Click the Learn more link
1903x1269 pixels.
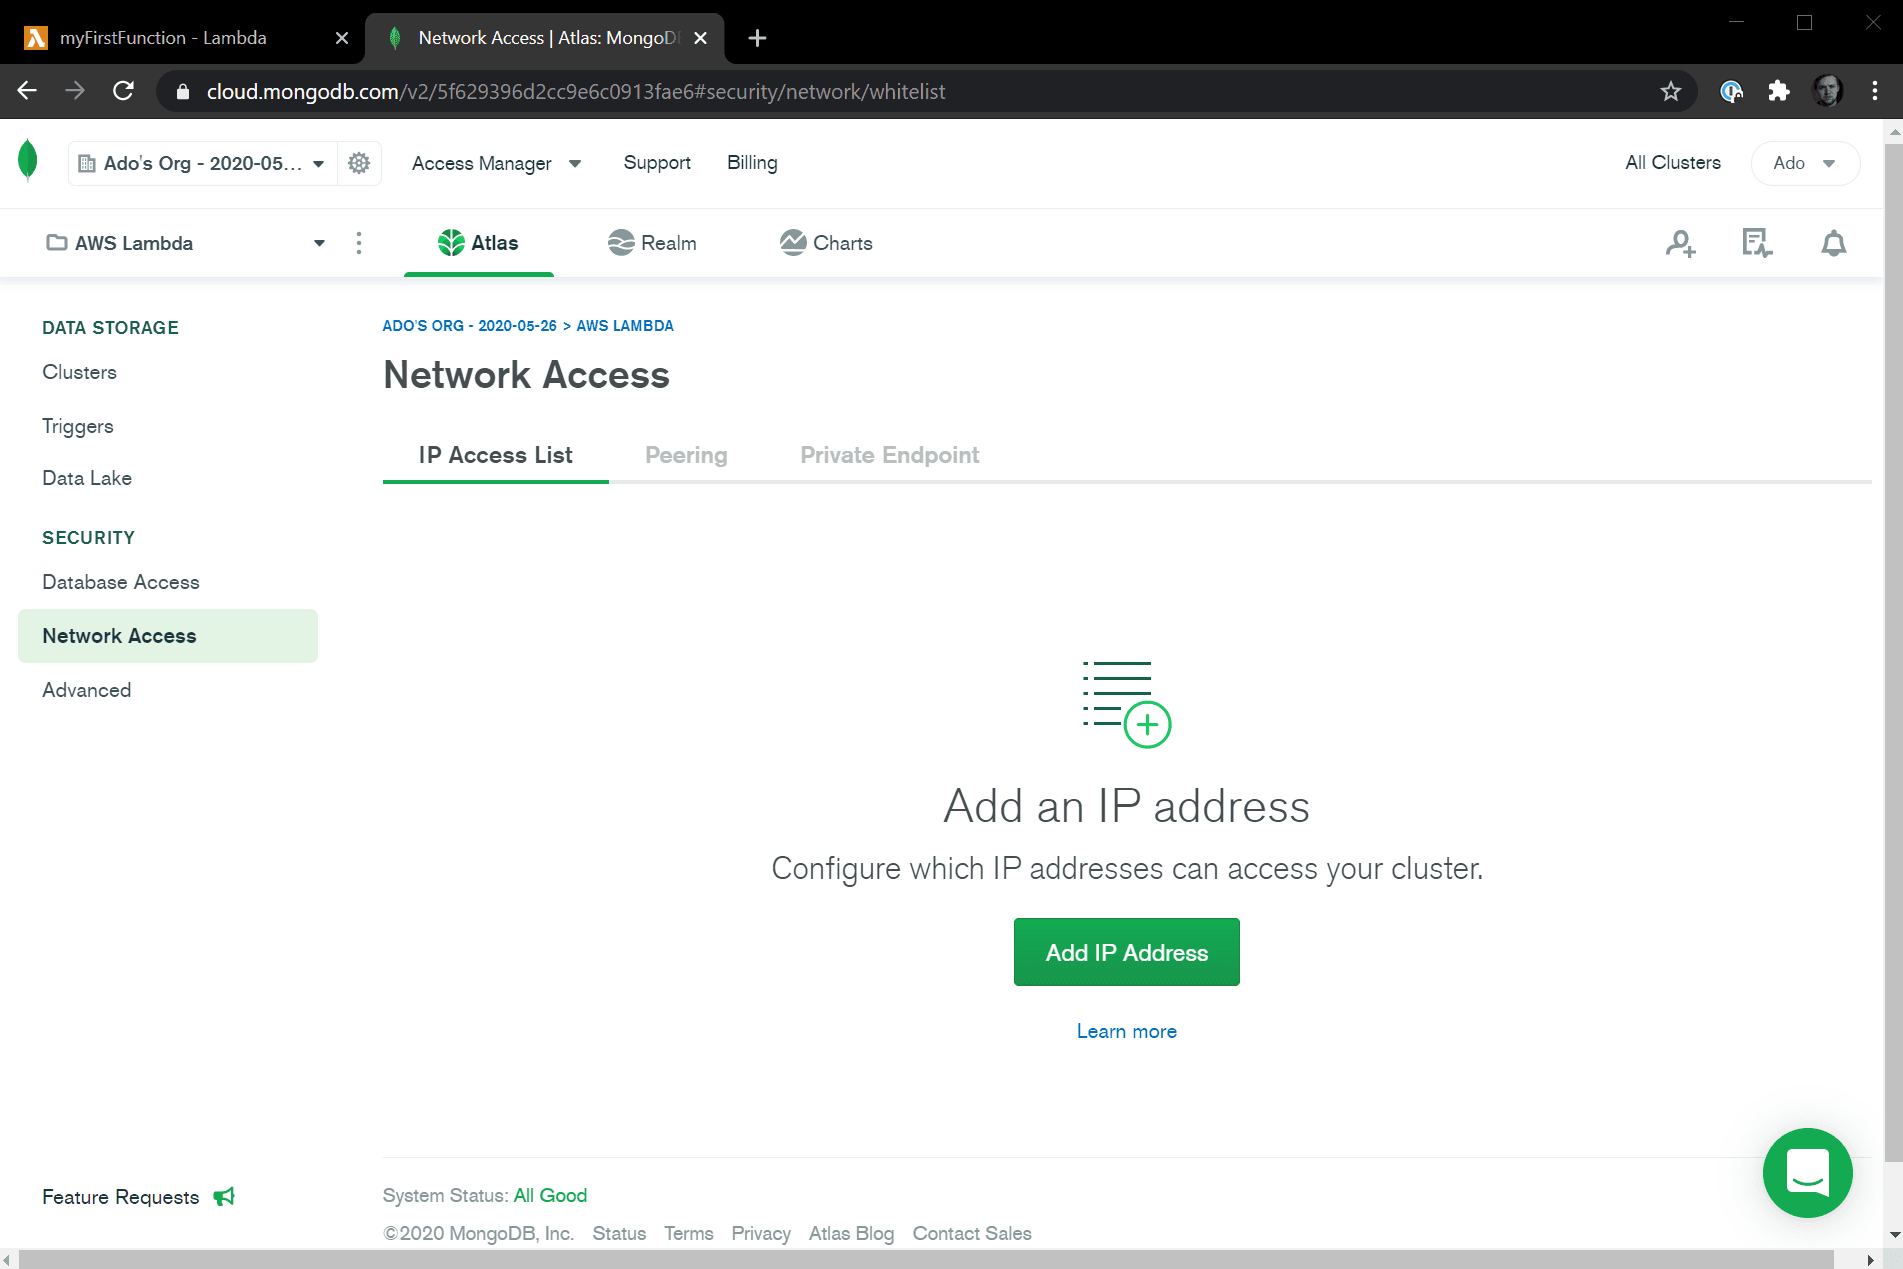point(1126,1031)
